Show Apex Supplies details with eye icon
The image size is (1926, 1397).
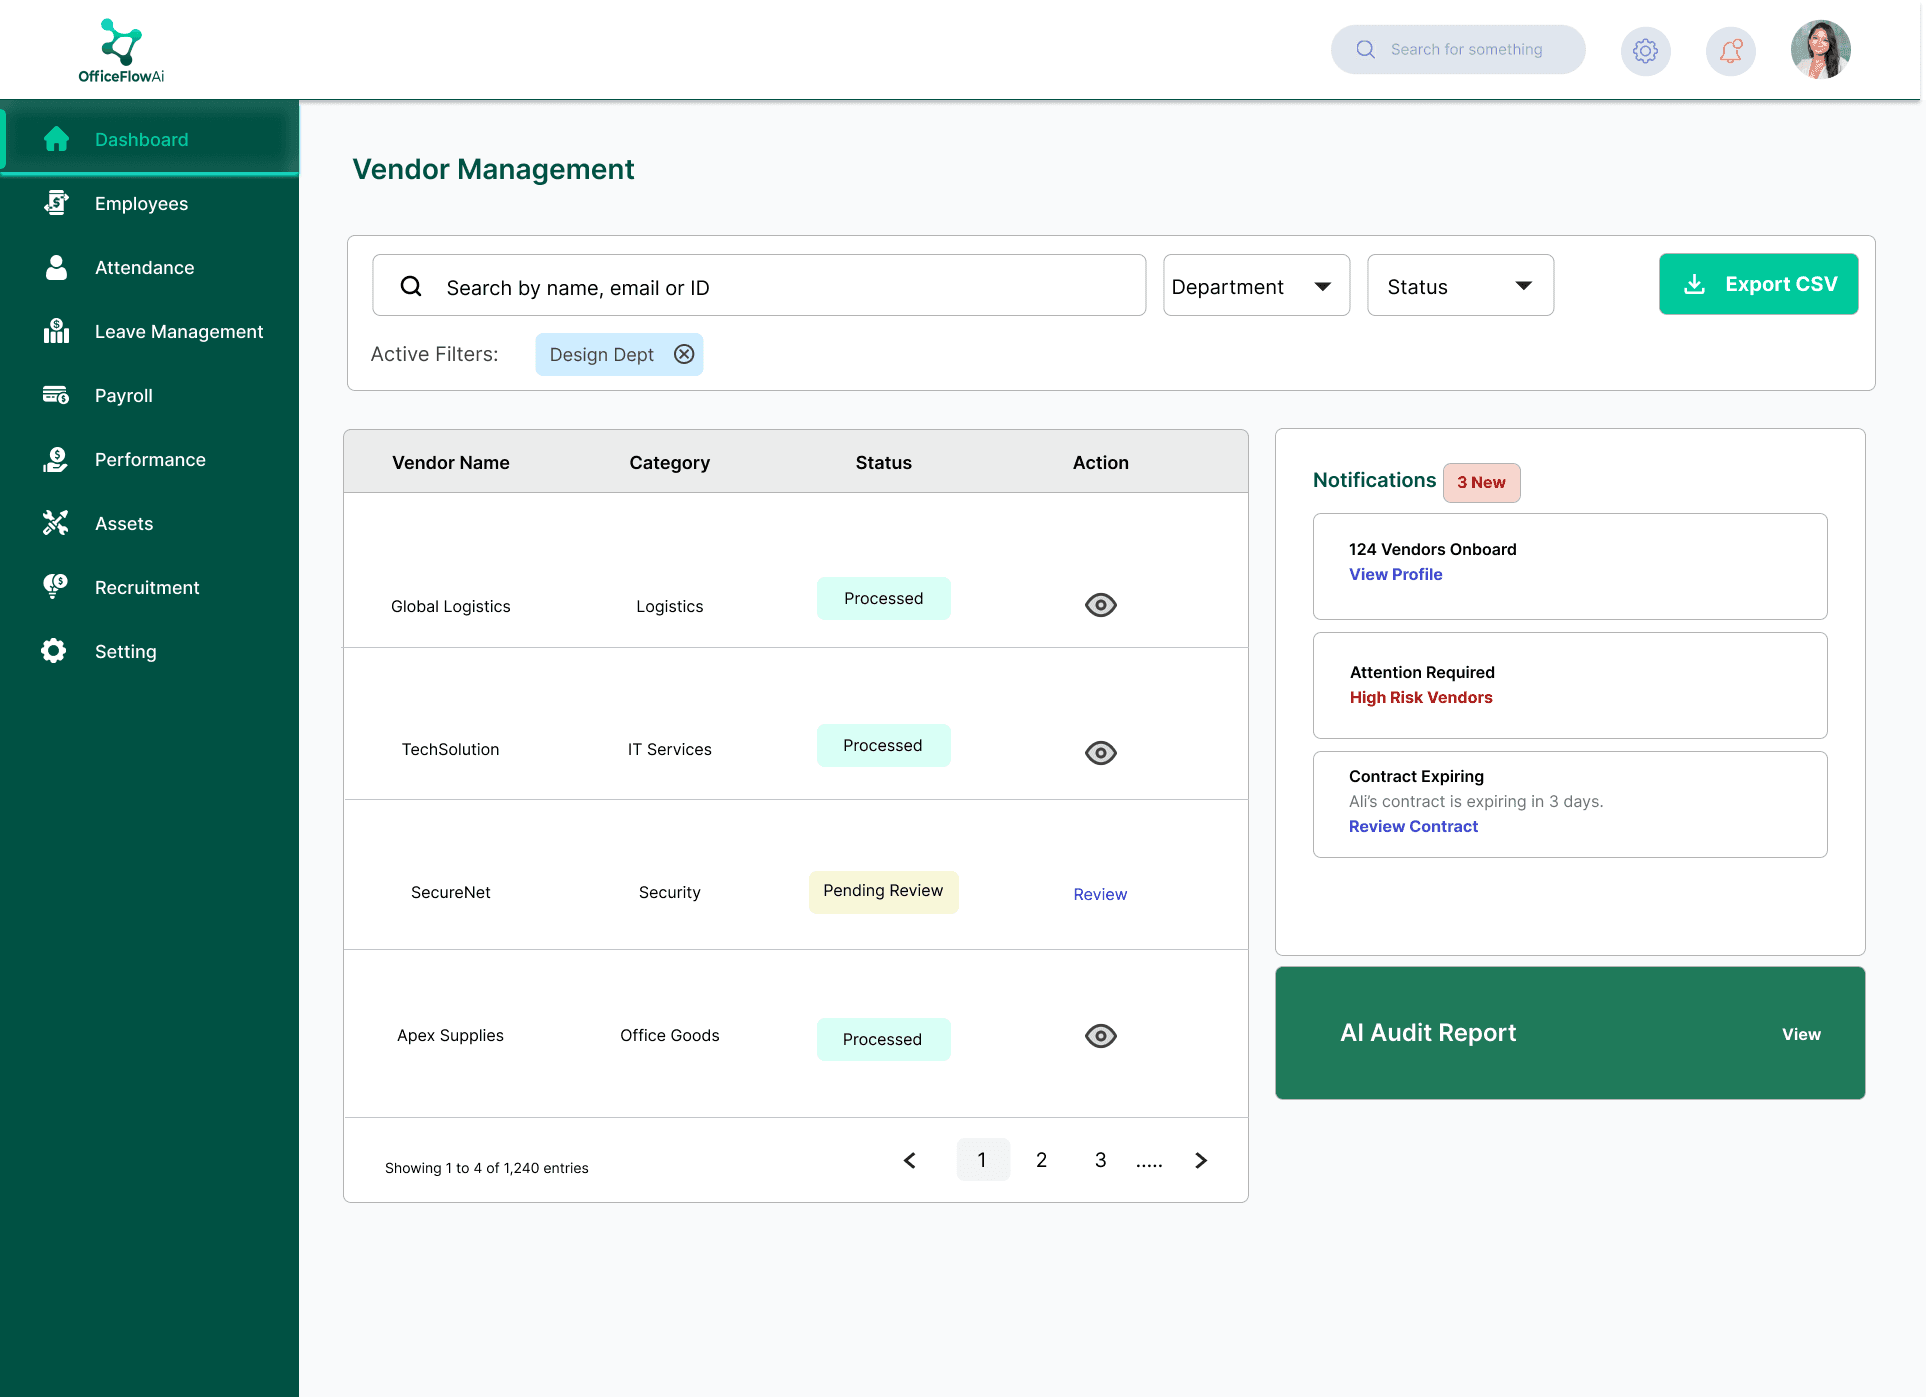[1100, 1035]
